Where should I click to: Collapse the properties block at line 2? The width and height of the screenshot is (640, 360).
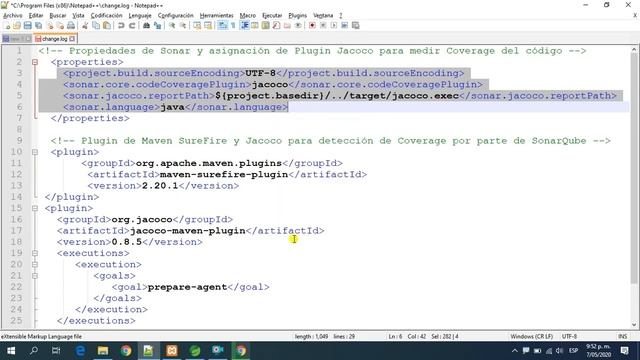point(35,62)
